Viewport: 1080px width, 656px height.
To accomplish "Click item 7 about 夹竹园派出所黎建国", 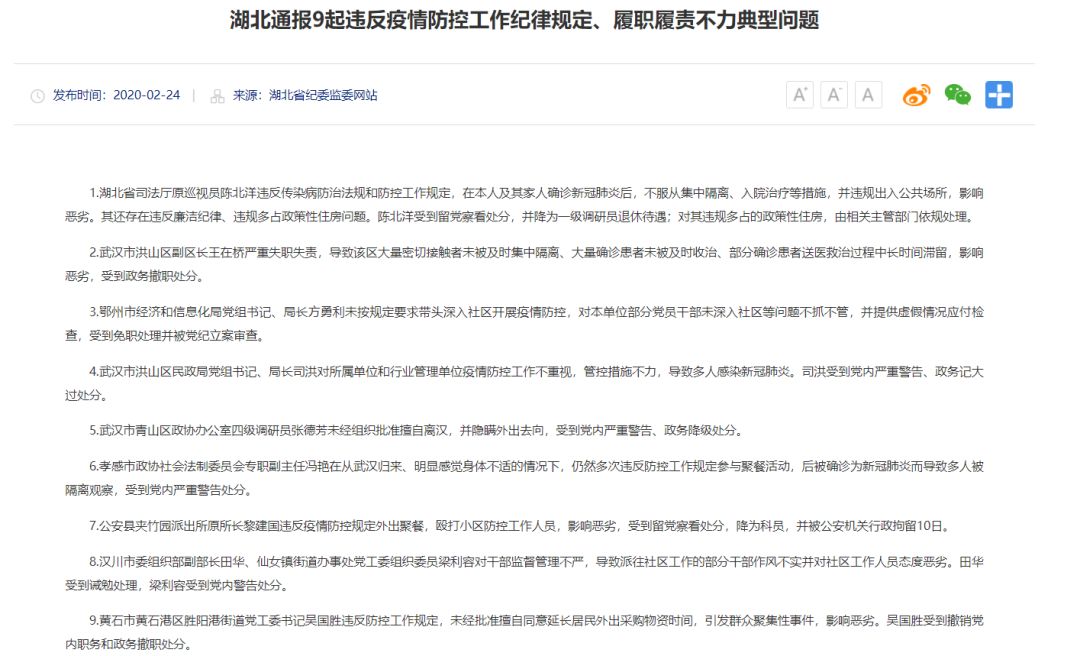I will click(521, 526).
